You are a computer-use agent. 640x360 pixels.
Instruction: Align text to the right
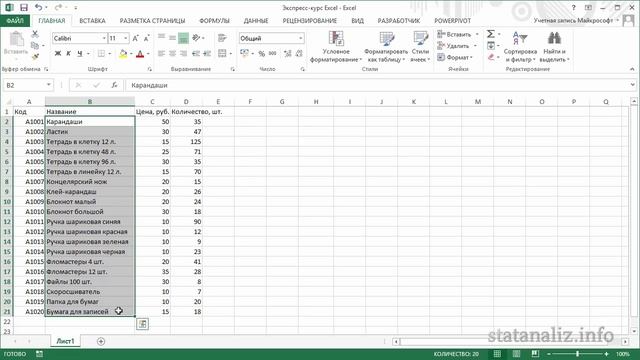183,53
